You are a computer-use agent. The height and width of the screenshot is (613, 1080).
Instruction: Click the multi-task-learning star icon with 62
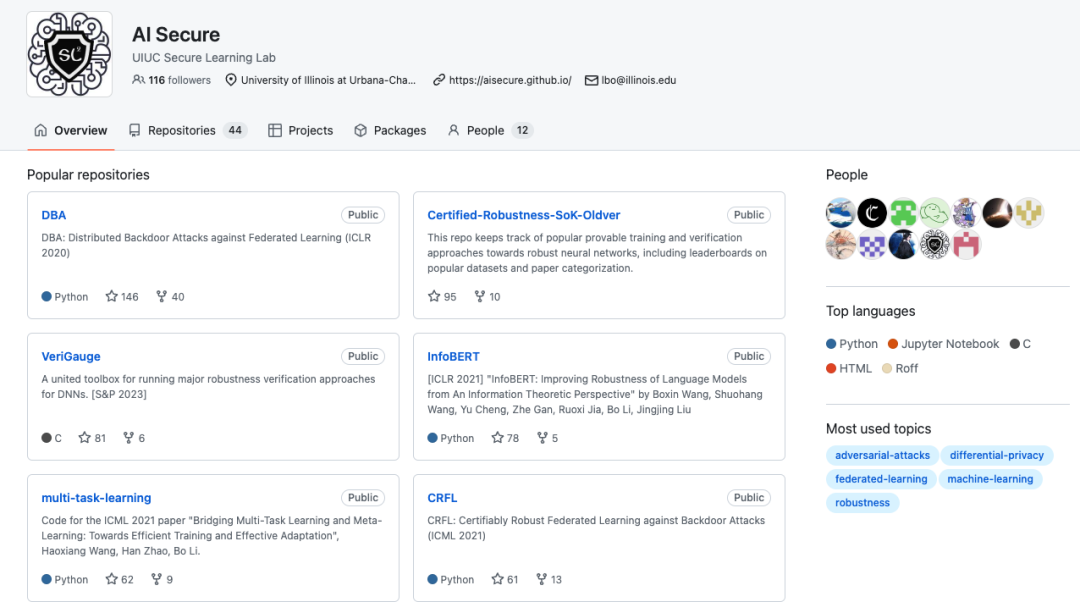[x=112, y=579]
